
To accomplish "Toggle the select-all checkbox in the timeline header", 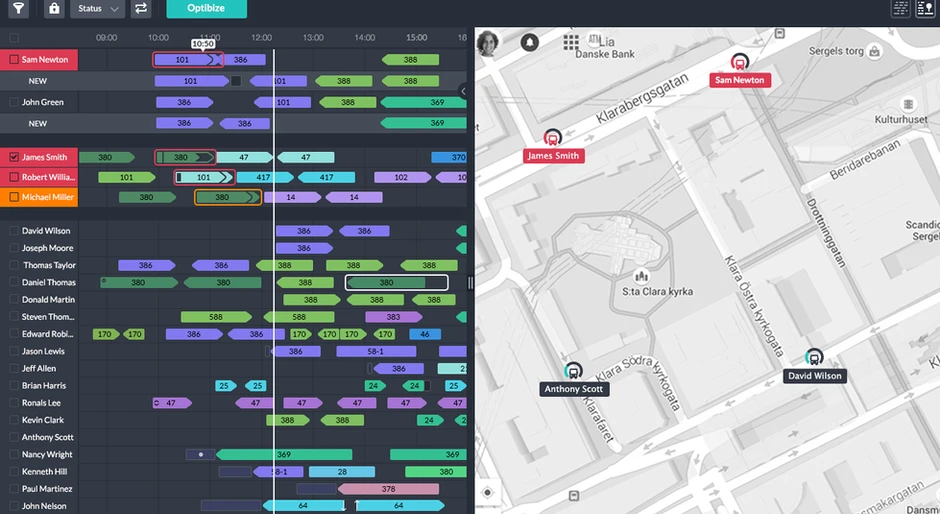I will tap(14, 38).
